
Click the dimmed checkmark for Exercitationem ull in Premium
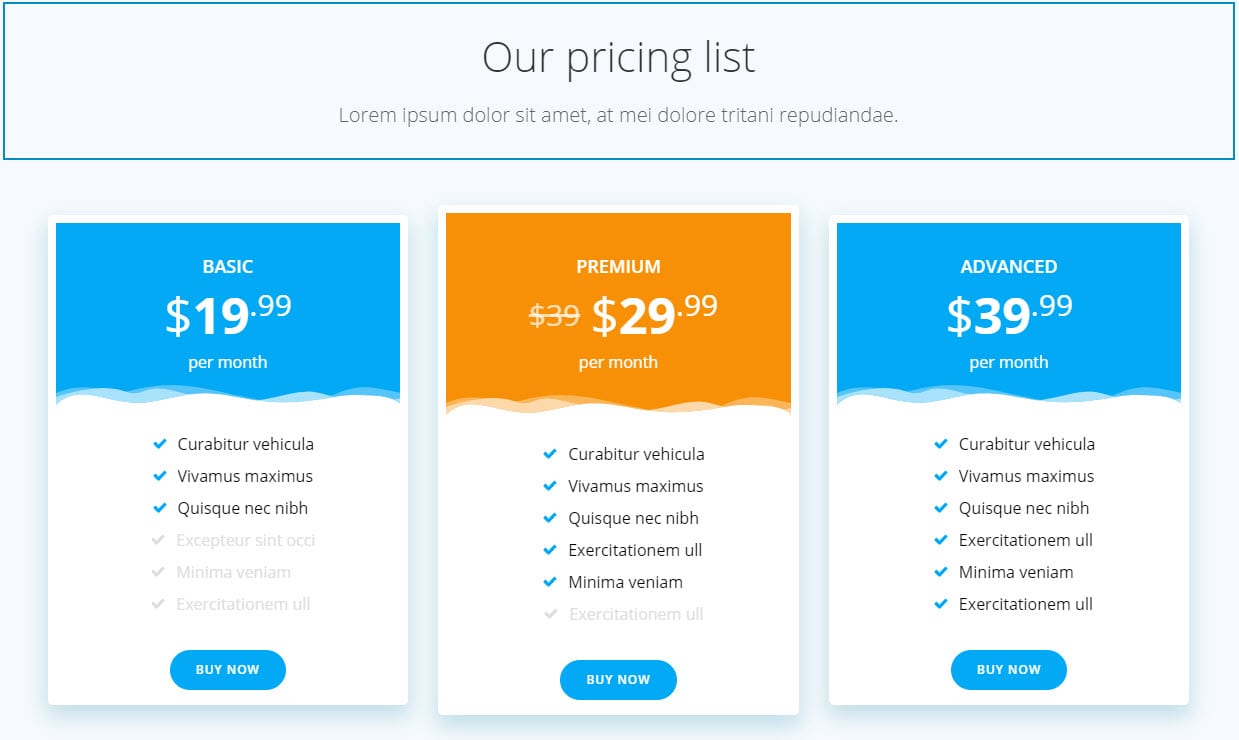(550, 614)
